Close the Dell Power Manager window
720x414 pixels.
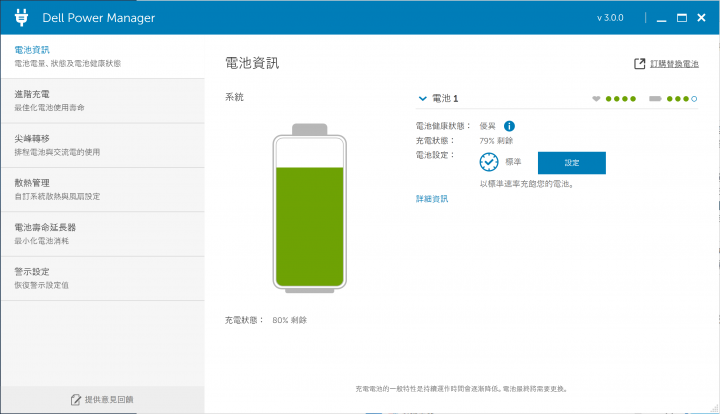point(701,17)
